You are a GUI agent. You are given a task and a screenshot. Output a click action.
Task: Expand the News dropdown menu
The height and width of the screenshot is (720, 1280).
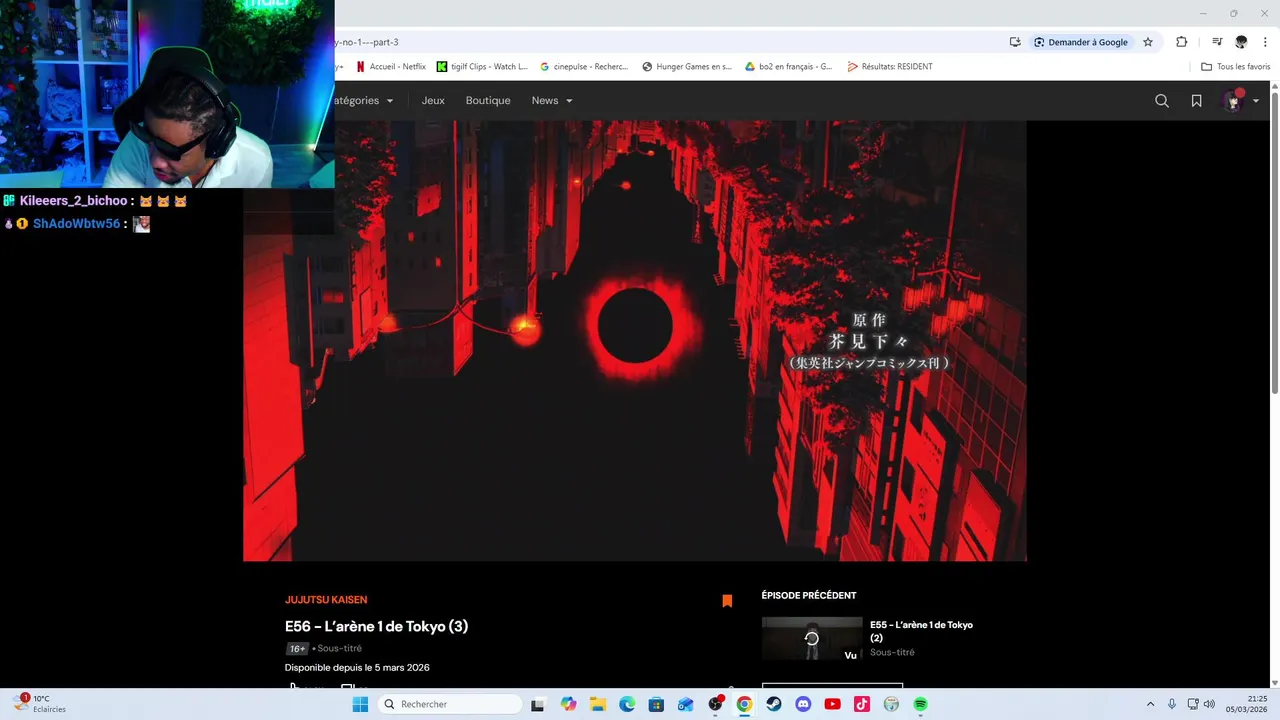click(x=552, y=101)
